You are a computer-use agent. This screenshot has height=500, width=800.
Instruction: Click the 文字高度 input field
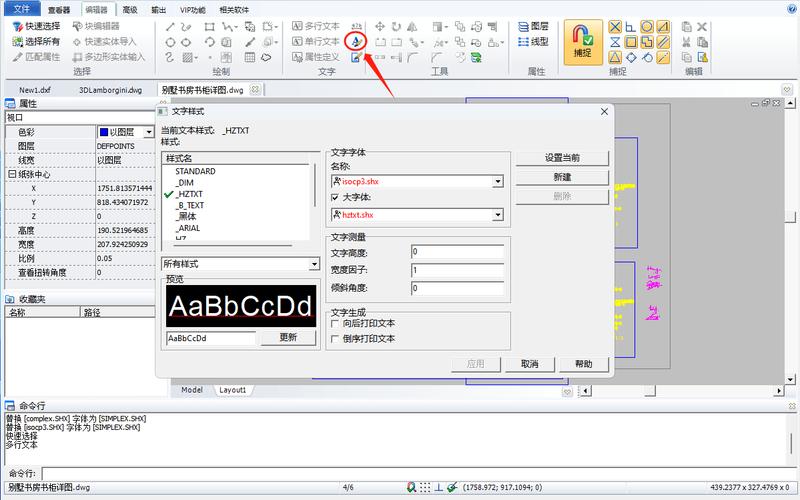tap(458, 252)
